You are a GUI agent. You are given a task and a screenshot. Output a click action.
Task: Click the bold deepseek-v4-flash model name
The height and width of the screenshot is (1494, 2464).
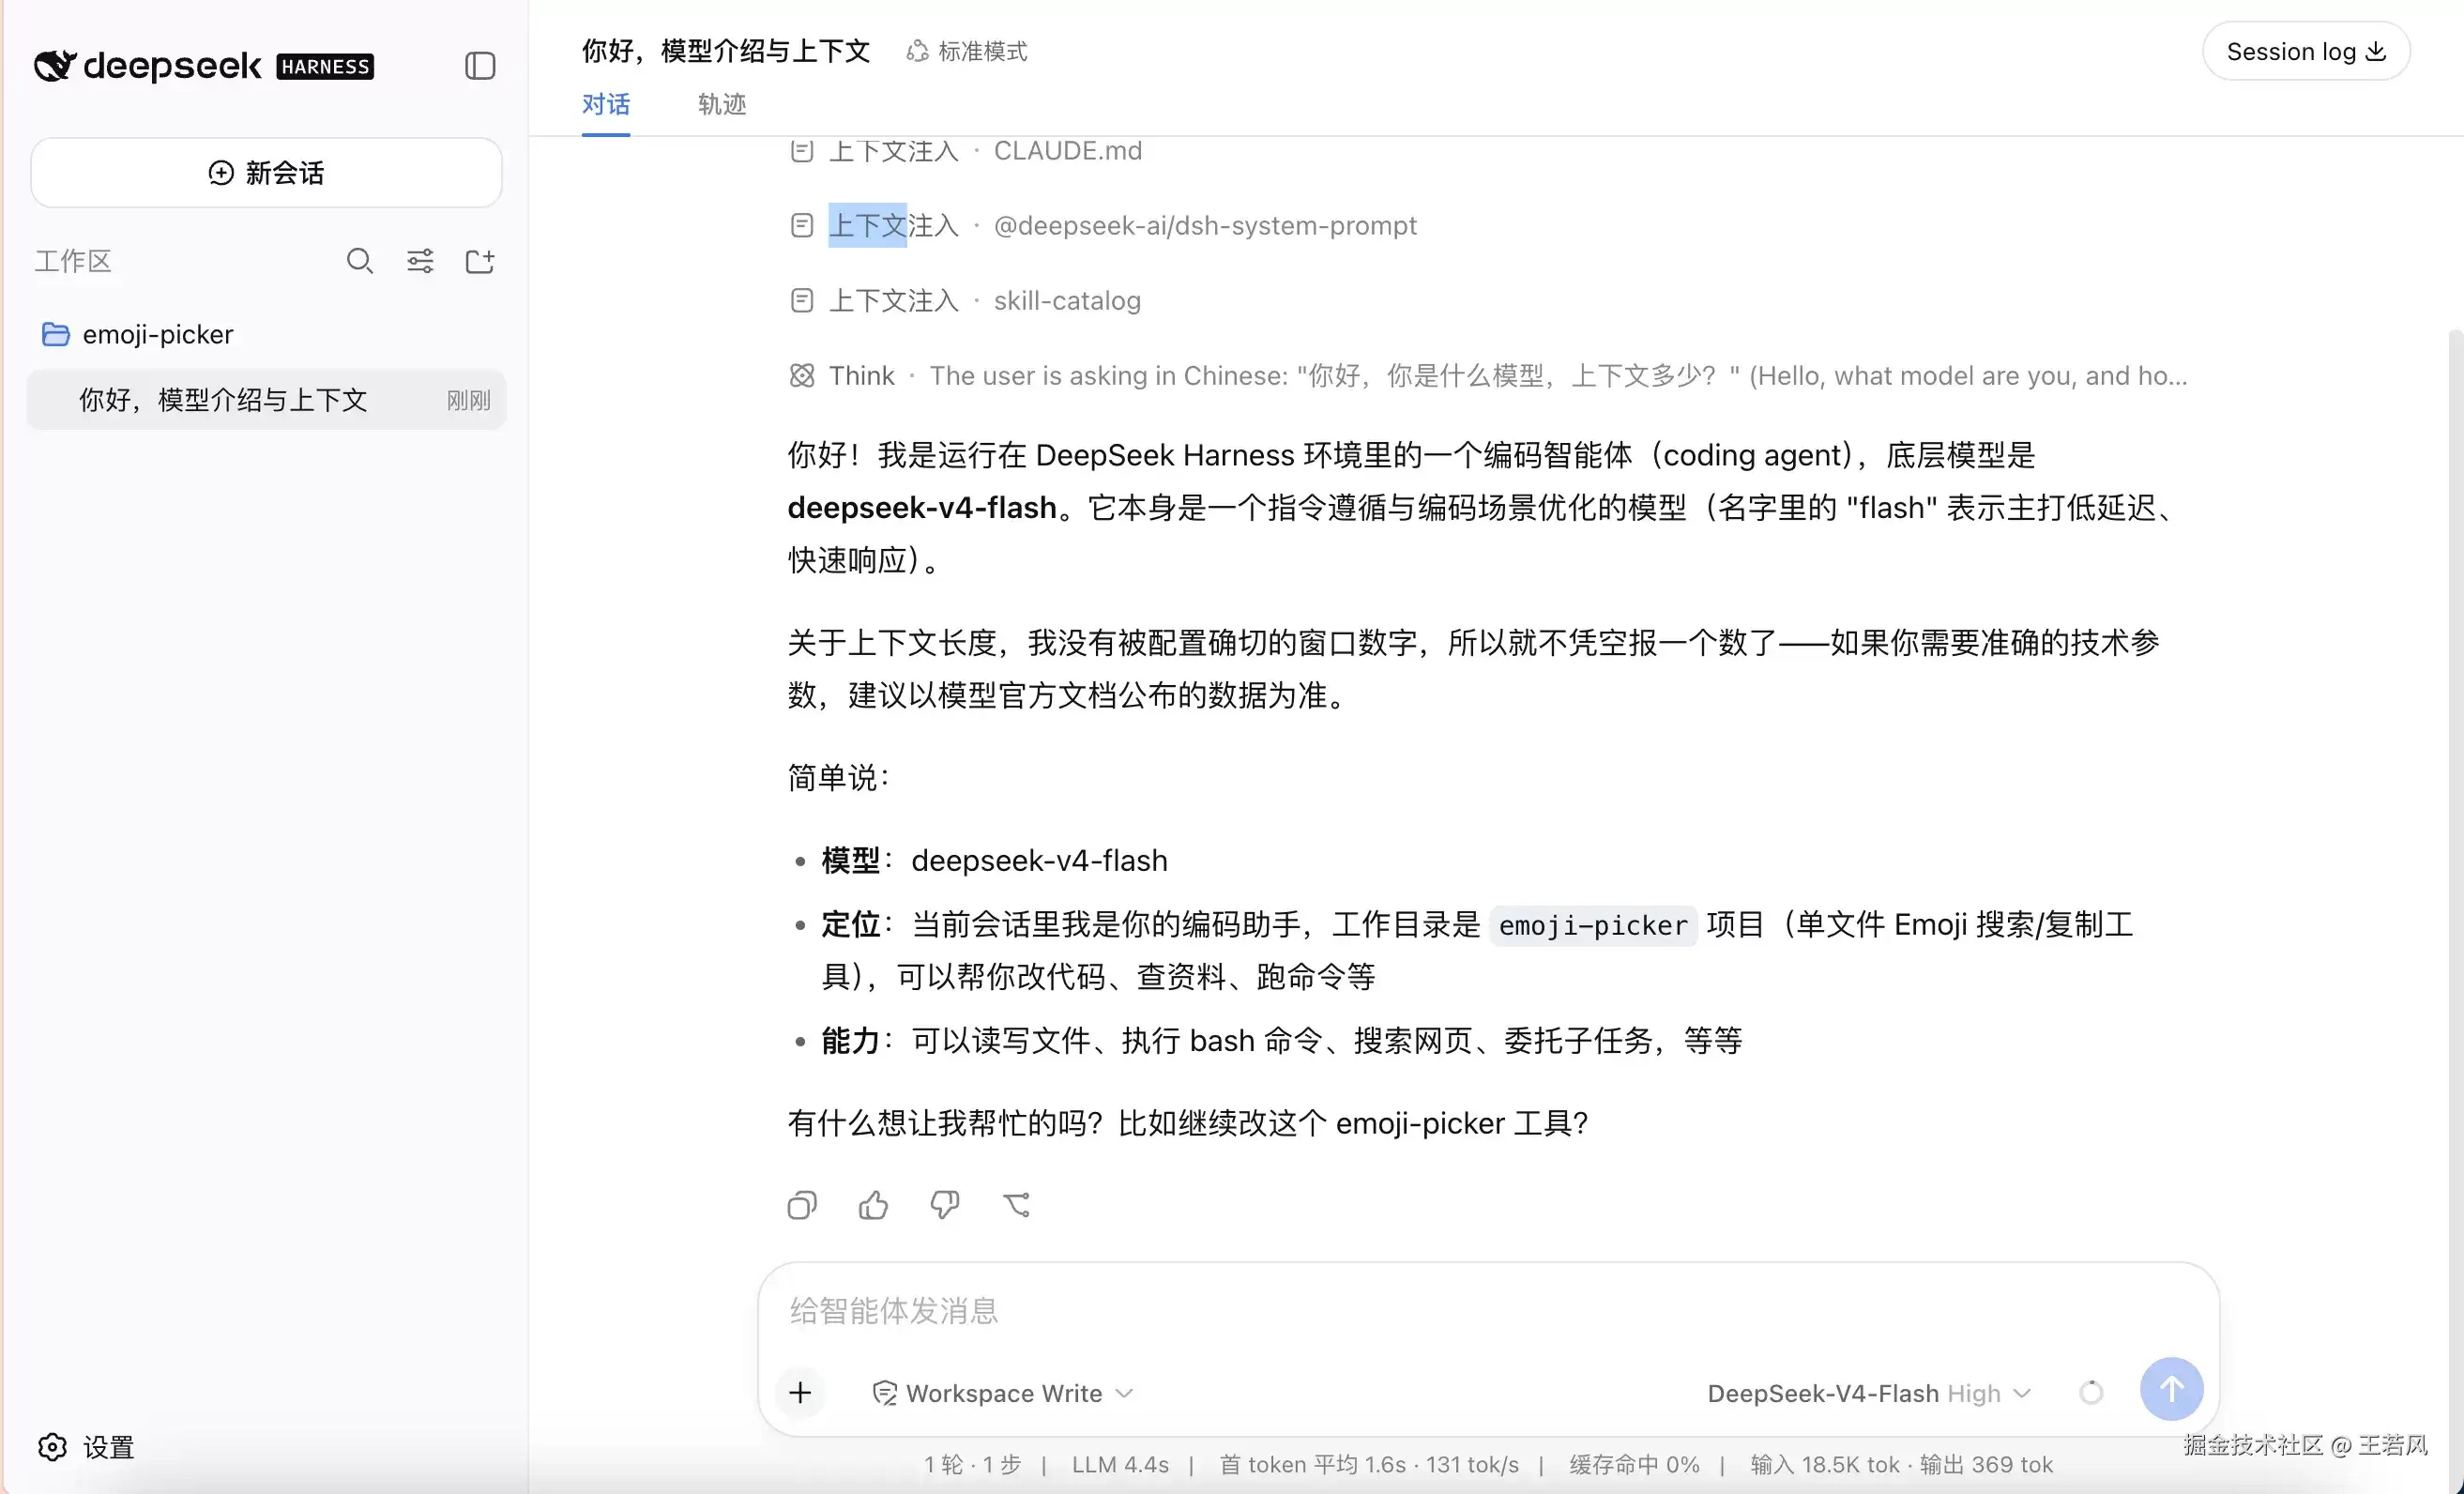click(922, 508)
